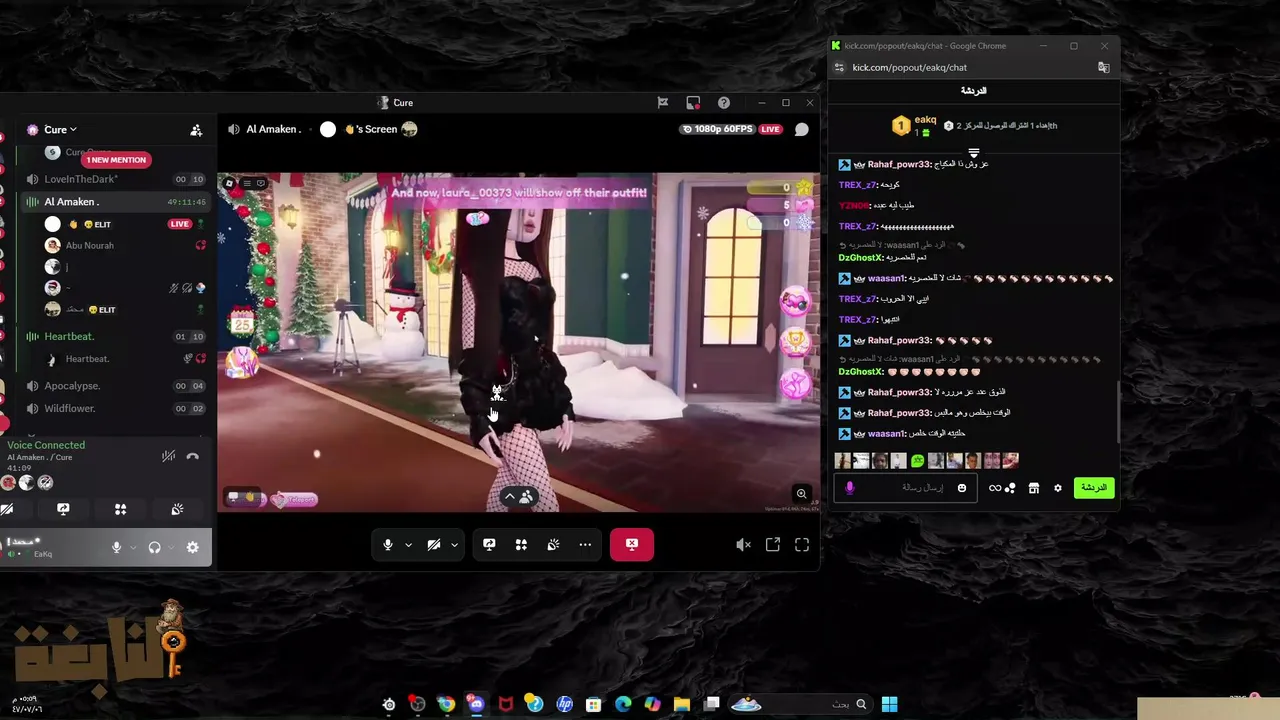Open more options ellipsis in the call bar

tap(585, 545)
